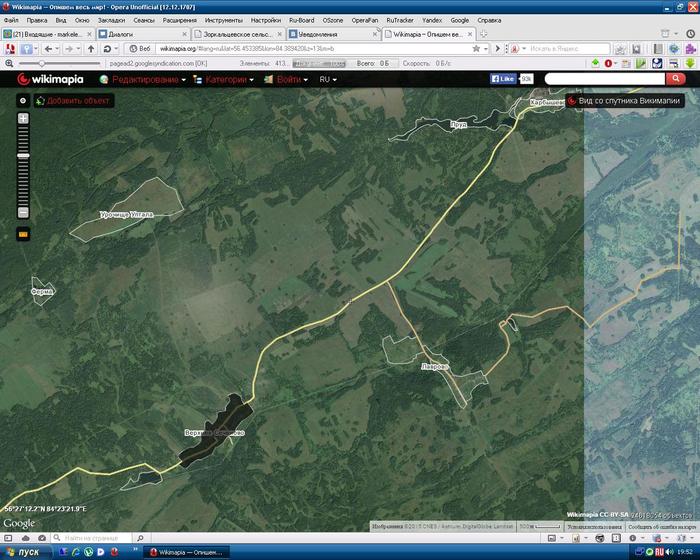Viewport: 700px width, 560px height.
Task: Open the Редактирование dropdown menu
Action: pos(148,79)
